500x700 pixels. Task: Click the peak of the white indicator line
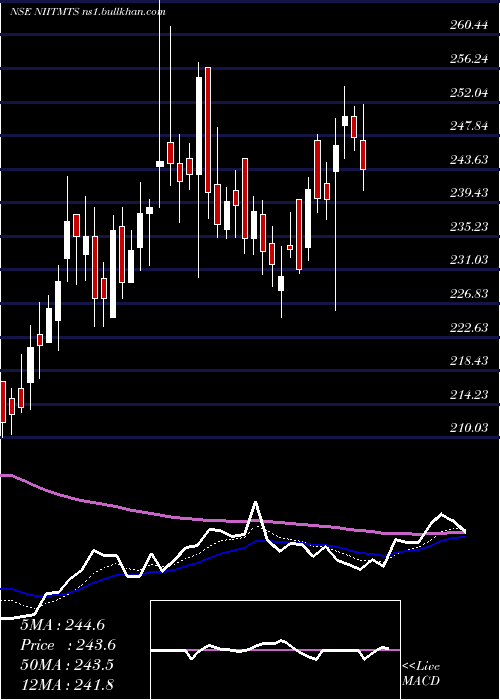click(256, 502)
